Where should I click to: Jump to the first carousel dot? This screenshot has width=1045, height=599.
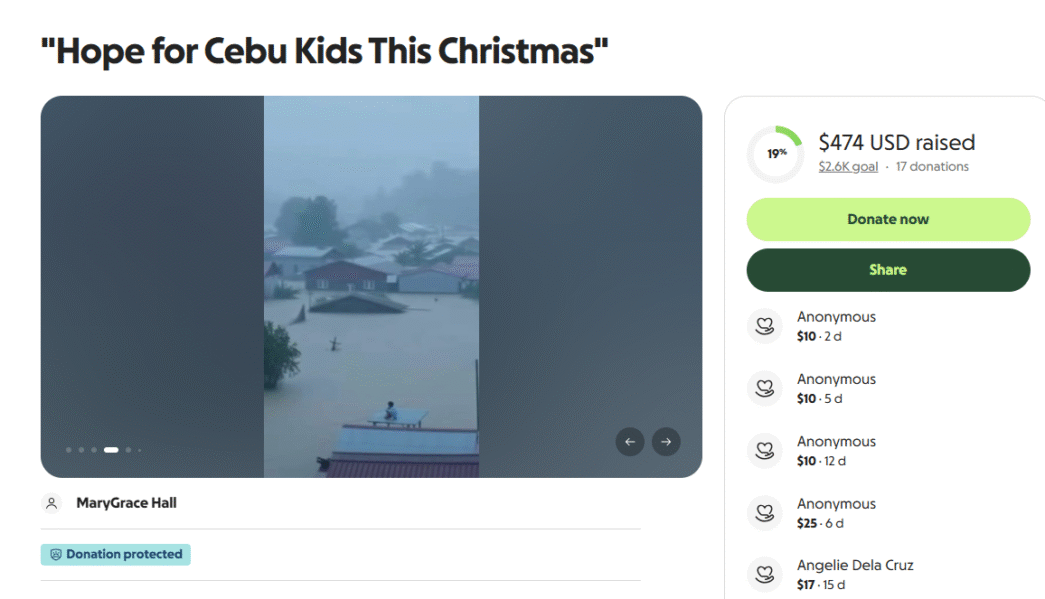[x=69, y=450]
